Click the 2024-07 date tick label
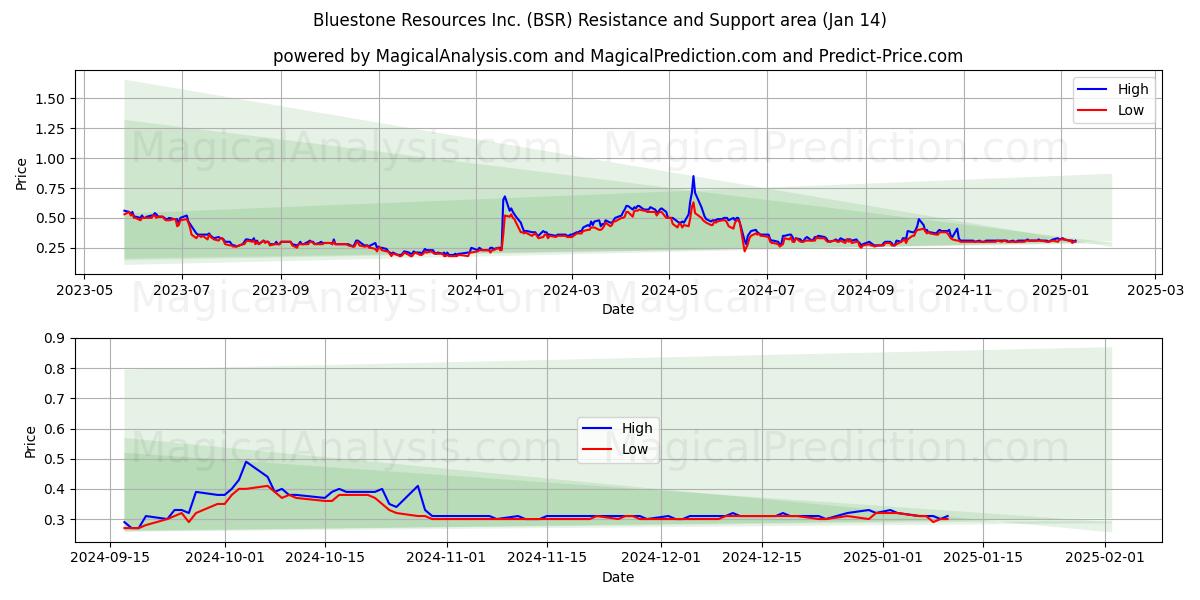 pyautogui.click(x=767, y=289)
